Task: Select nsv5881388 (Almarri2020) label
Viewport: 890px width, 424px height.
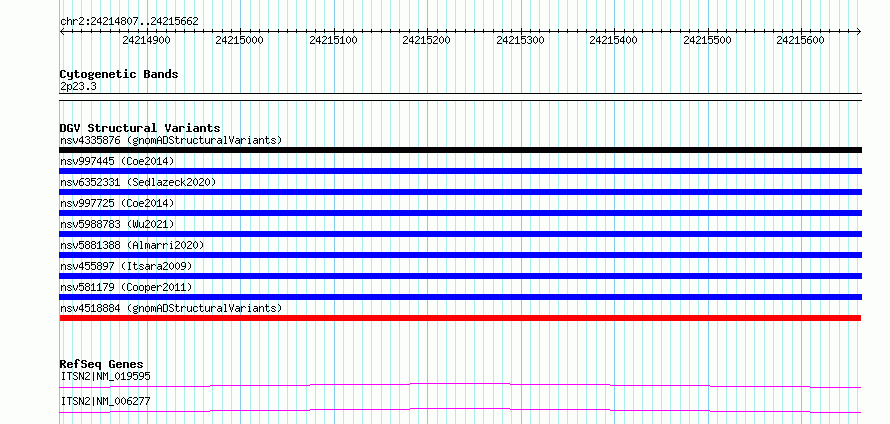Action: 132,245
